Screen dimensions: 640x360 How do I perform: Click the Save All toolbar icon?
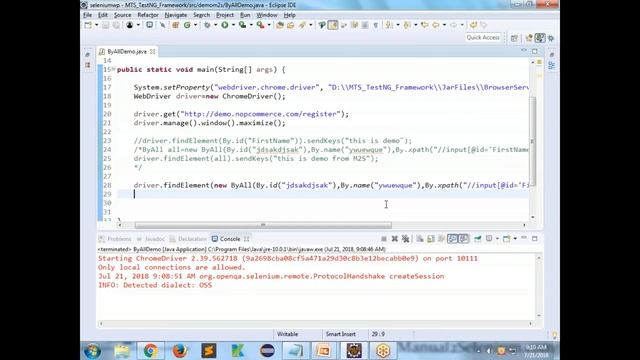[116, 25]
